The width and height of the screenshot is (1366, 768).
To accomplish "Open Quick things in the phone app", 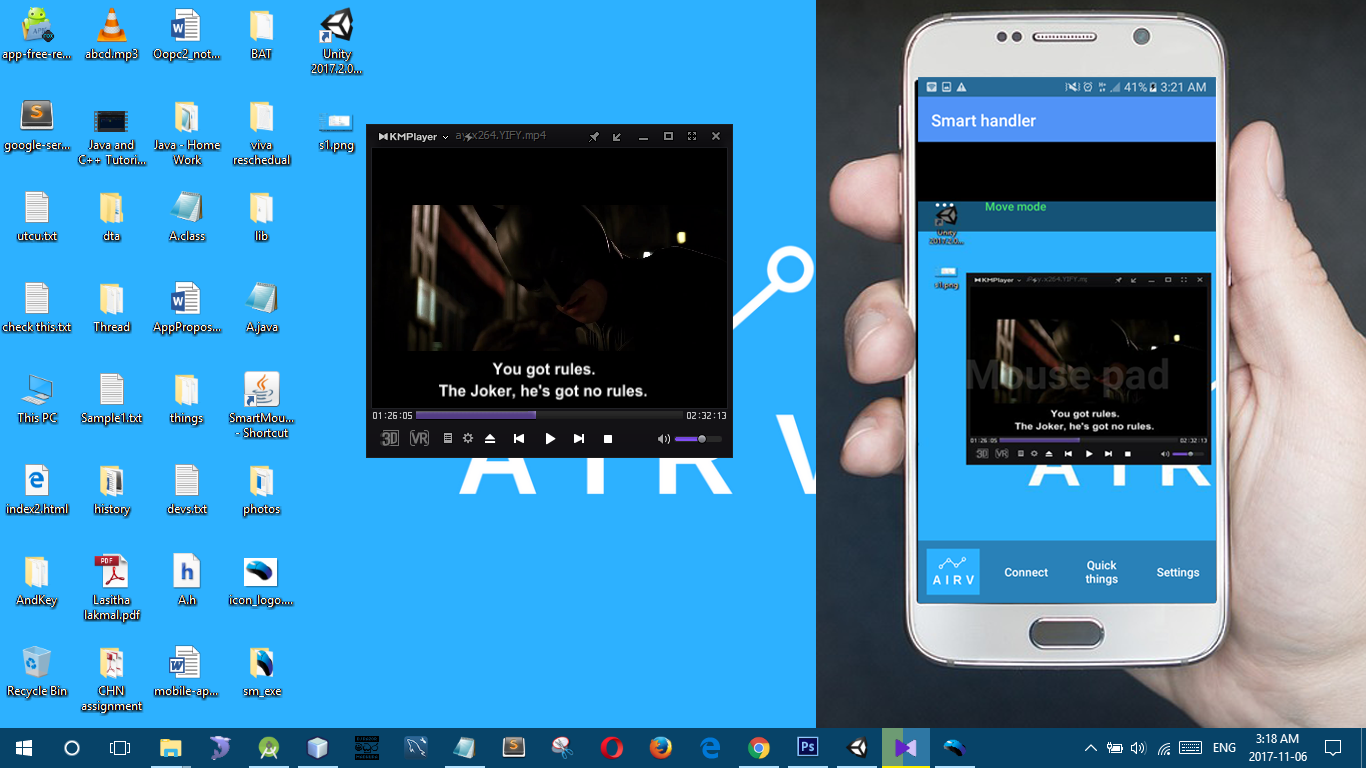I will tap(1102, 572).
